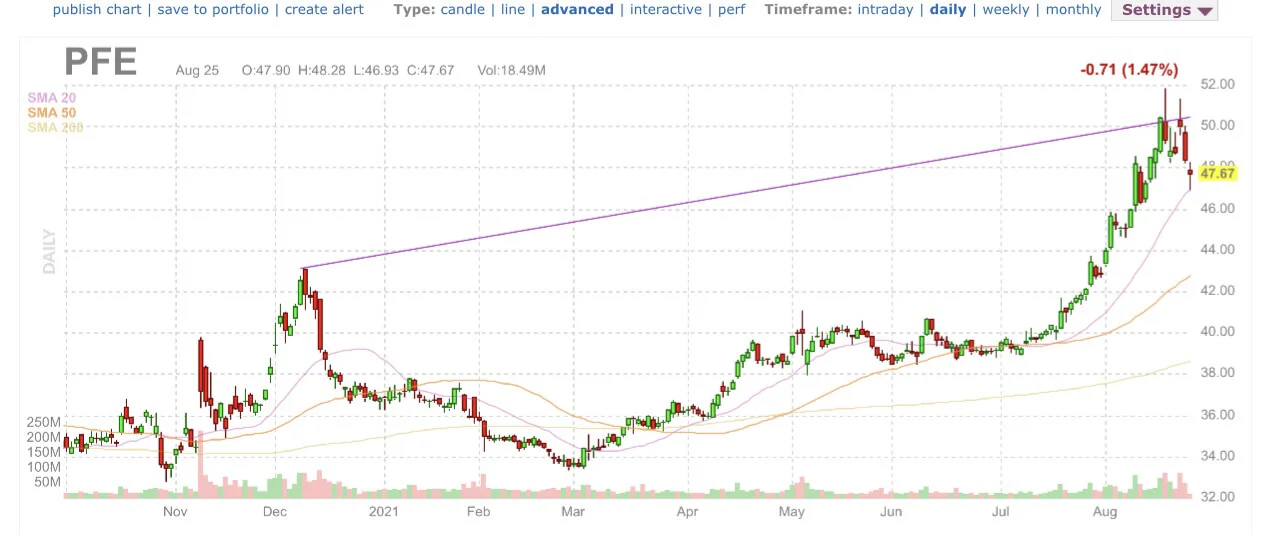
Task: Select the interactive chart type
Action: 666,9
